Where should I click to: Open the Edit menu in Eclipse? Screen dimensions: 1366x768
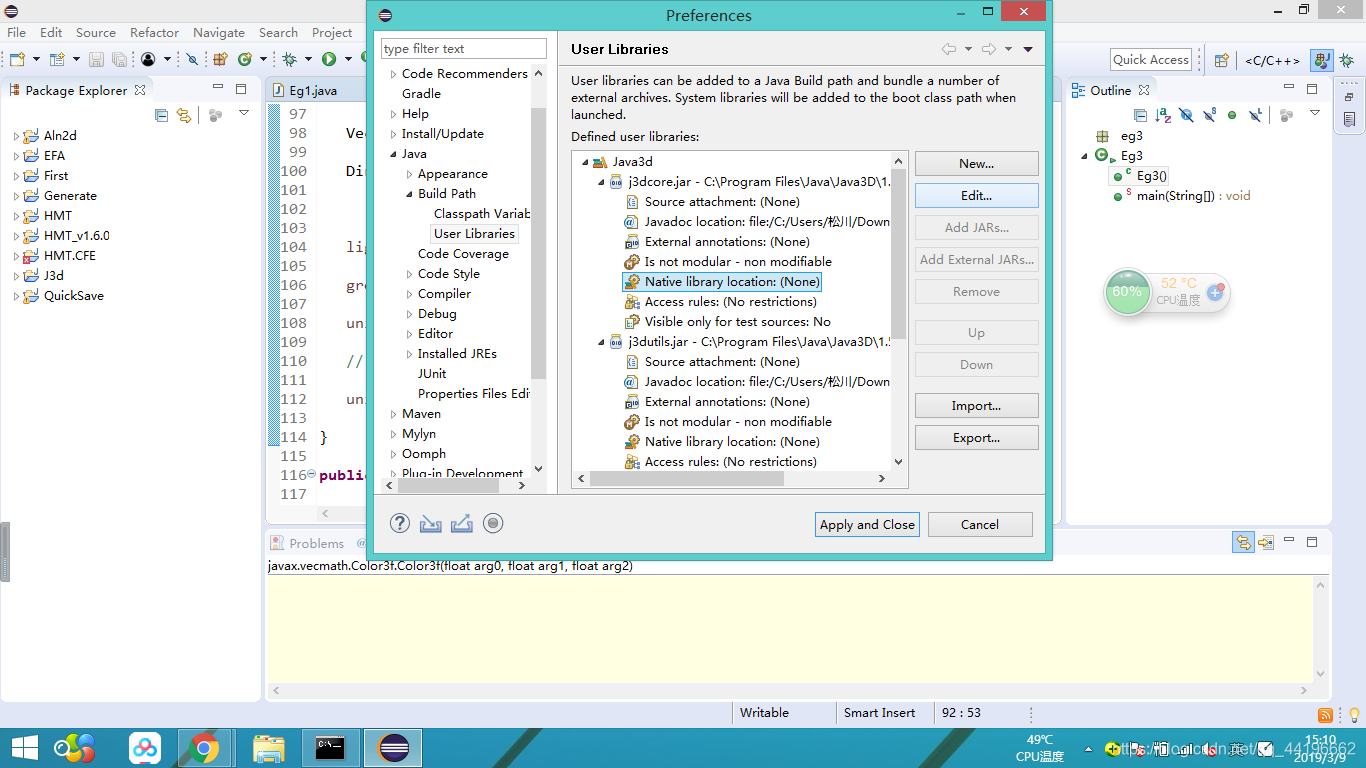coord(51,32)
